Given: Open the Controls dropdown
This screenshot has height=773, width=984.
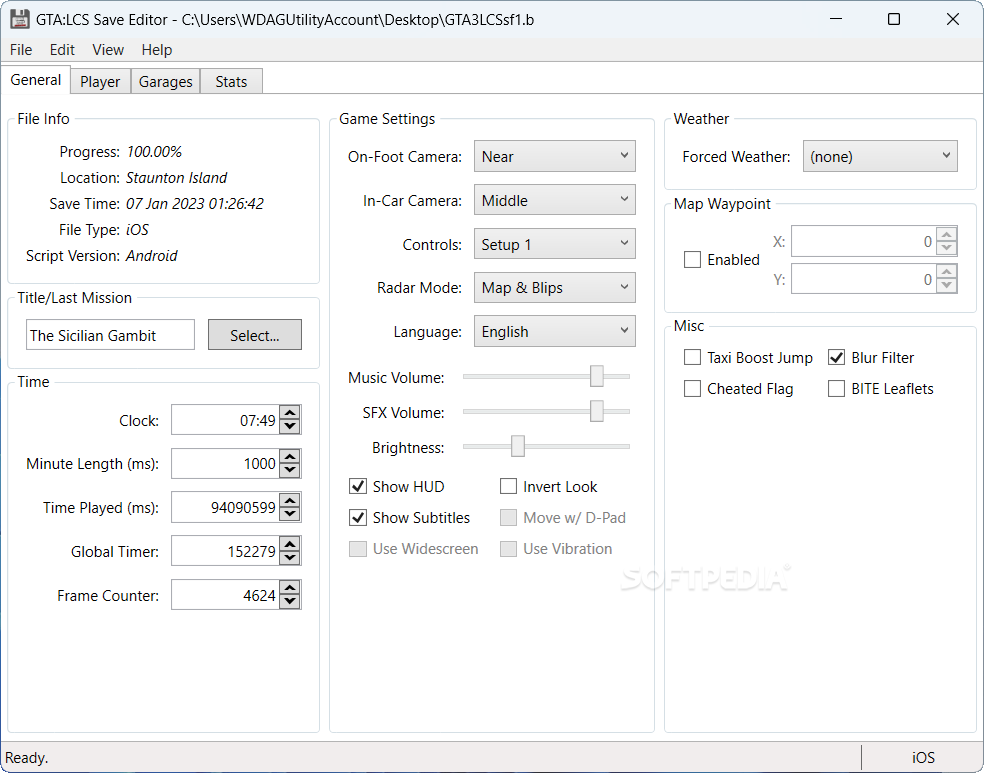Looking at the screenshot, I should pos(555,244).
